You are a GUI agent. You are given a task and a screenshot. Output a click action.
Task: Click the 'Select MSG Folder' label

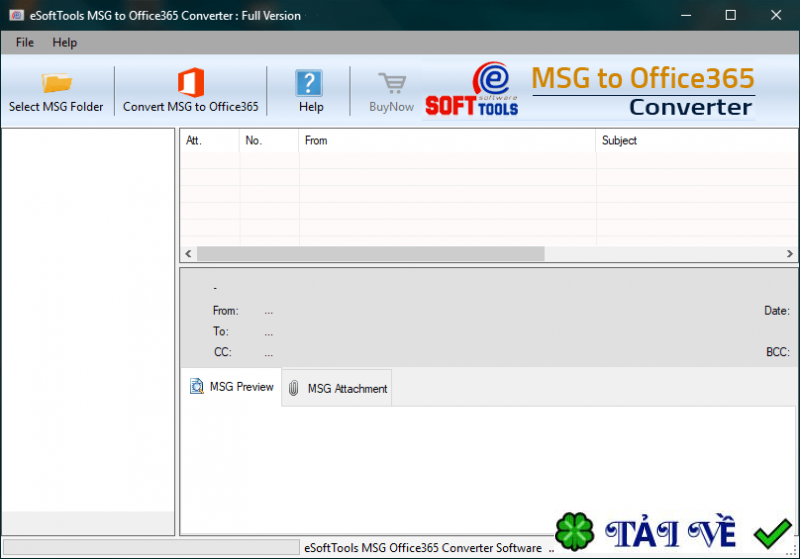pyautogui.click(x=56, y=107)
